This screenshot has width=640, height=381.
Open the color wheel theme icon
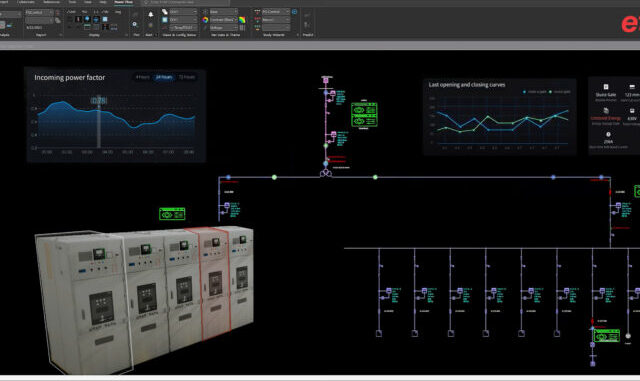coord(205,20)
